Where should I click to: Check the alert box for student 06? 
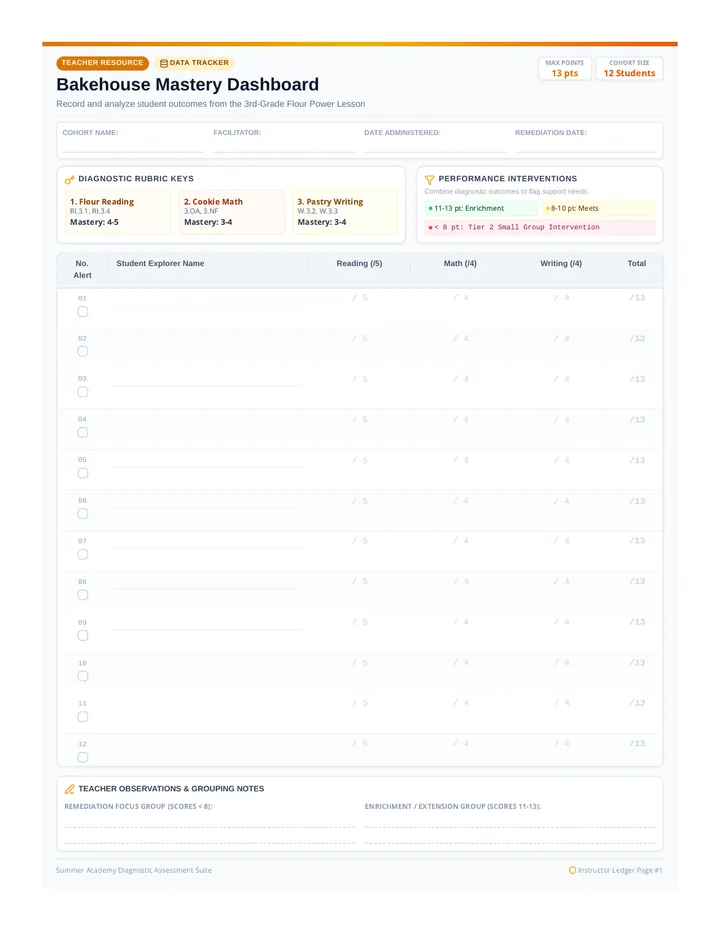click(x=83, y=514)
